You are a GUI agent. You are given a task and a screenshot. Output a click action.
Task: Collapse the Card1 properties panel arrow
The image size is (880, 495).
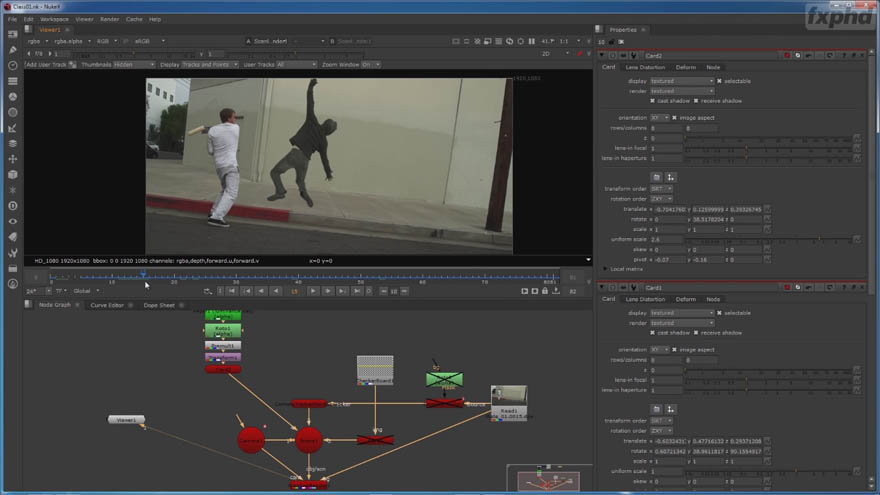602,287
